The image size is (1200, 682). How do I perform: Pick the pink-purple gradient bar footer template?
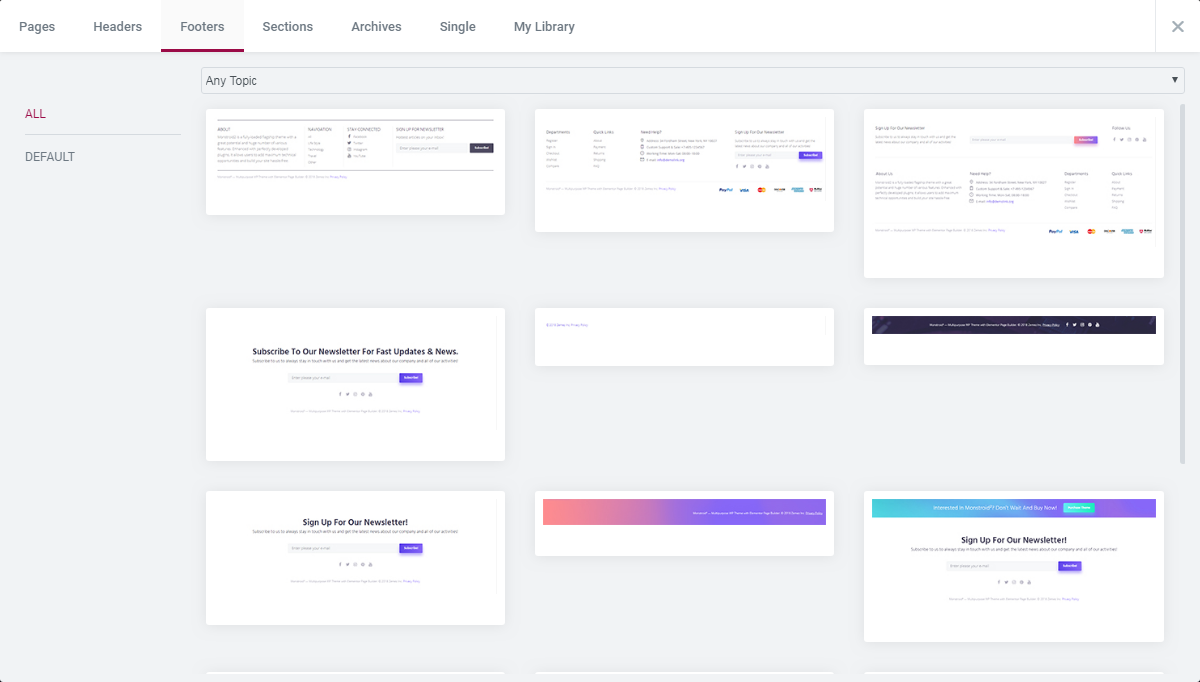pyautogui.click(x=684, y=523)
